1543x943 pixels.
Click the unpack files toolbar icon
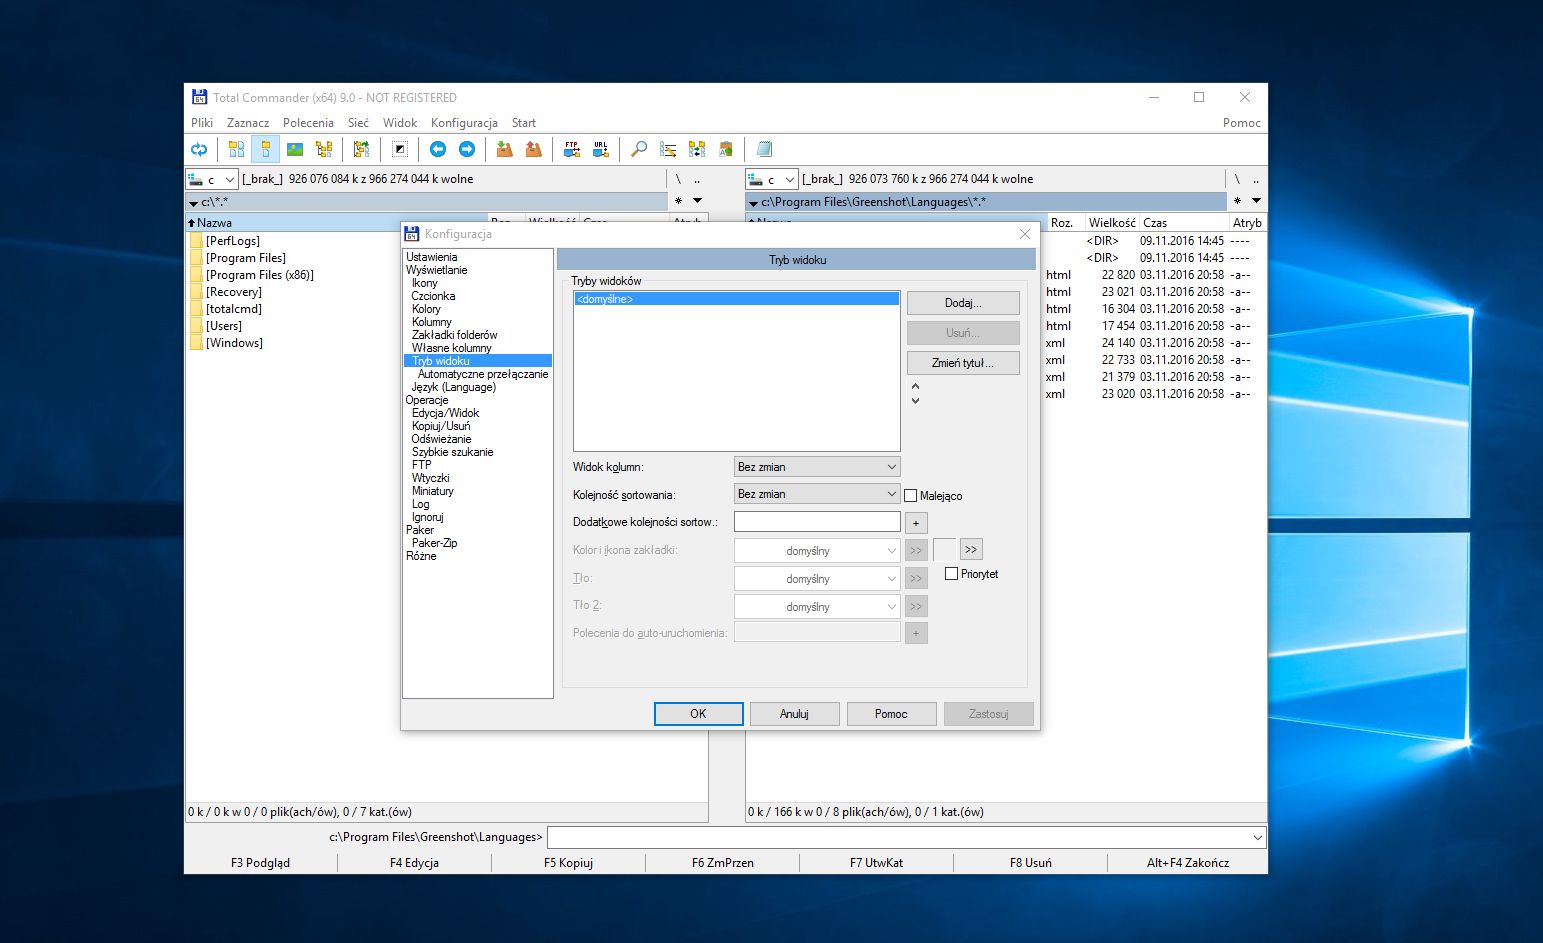[533, 149]
